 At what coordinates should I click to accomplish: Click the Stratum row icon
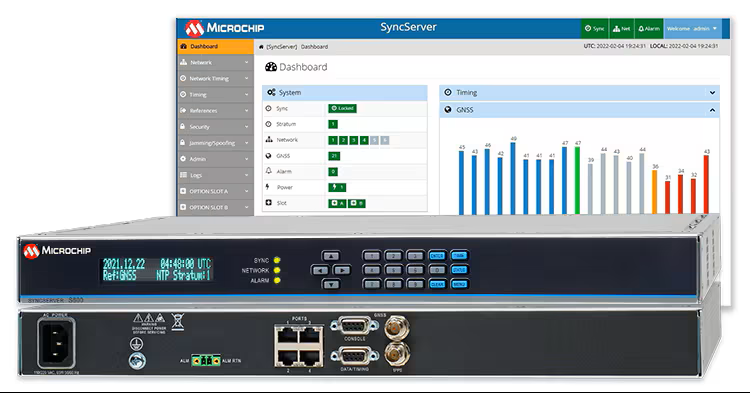(268, 124)
